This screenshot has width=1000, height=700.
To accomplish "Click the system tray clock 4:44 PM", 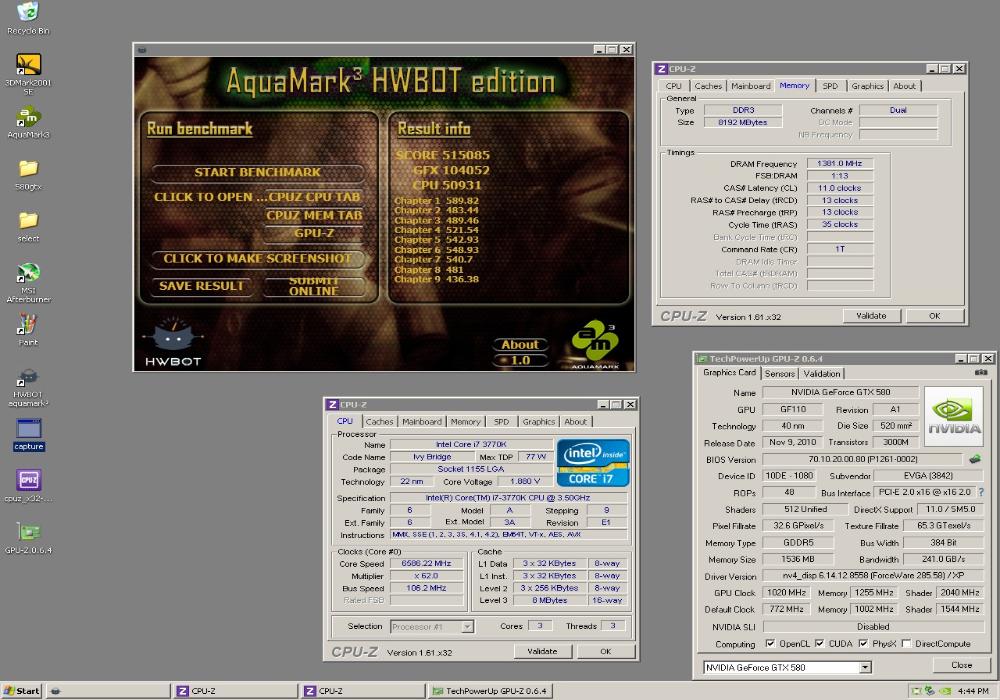I will click(973, 690).
